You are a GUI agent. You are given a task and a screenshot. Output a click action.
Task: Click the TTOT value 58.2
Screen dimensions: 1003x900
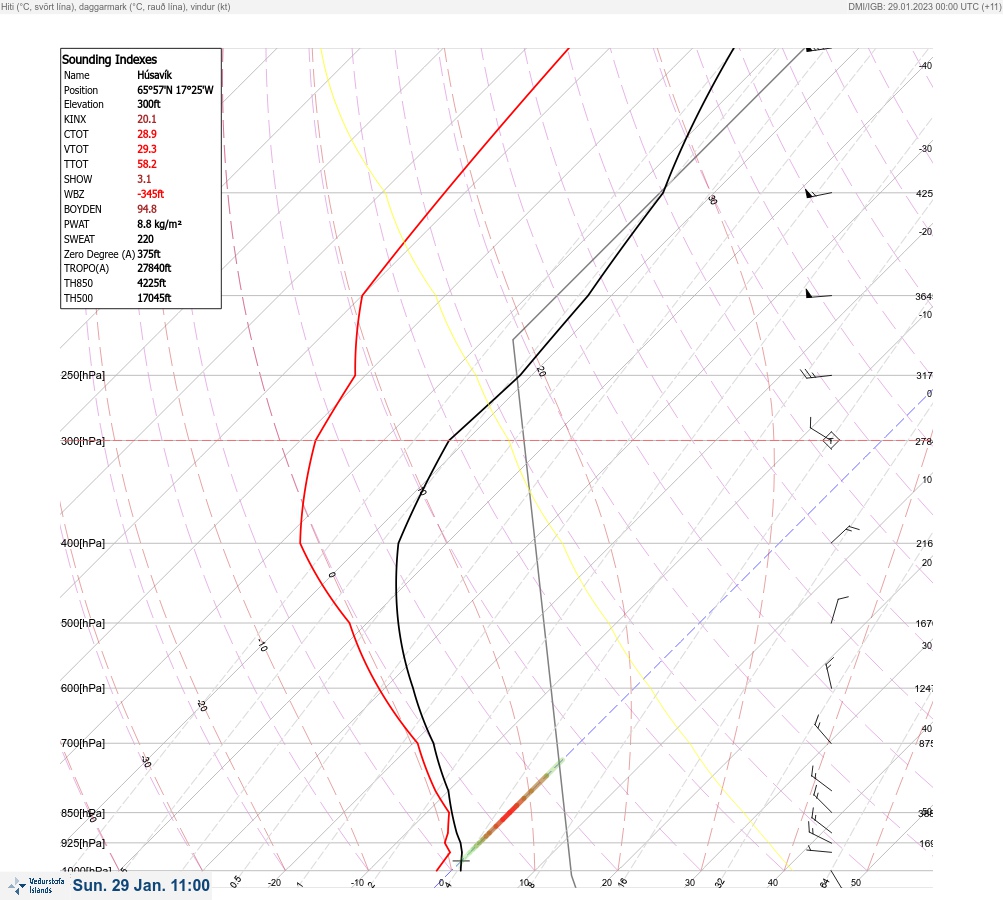click(x=146, y=164)
